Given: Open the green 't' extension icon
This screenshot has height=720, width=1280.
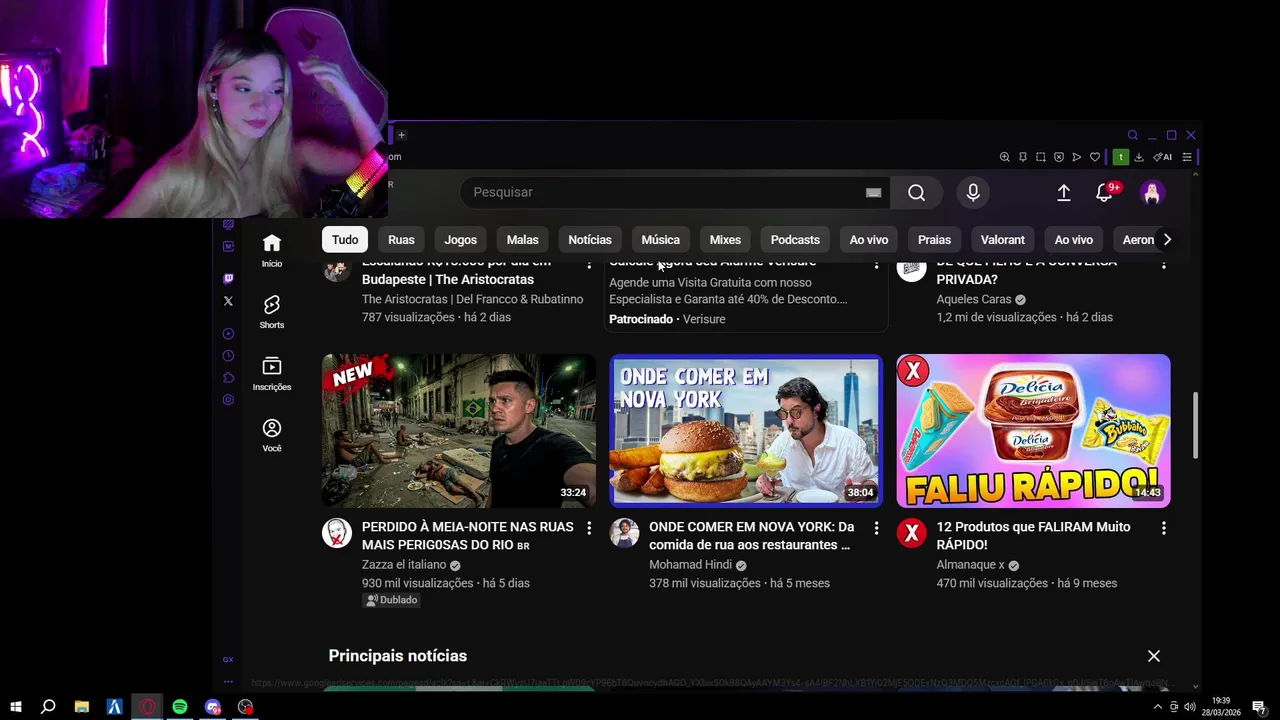Looking at the screenshot, I should coord(1121,157).
